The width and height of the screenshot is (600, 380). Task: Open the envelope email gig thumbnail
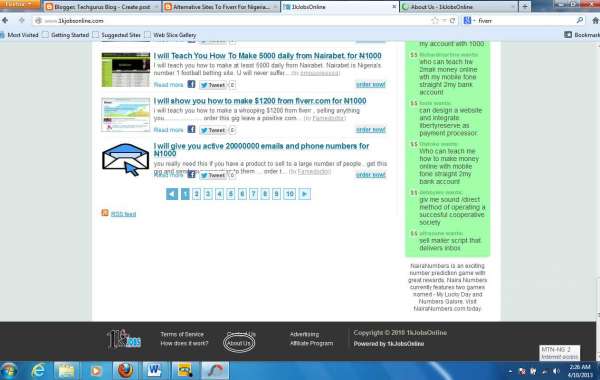pos(126,160)
